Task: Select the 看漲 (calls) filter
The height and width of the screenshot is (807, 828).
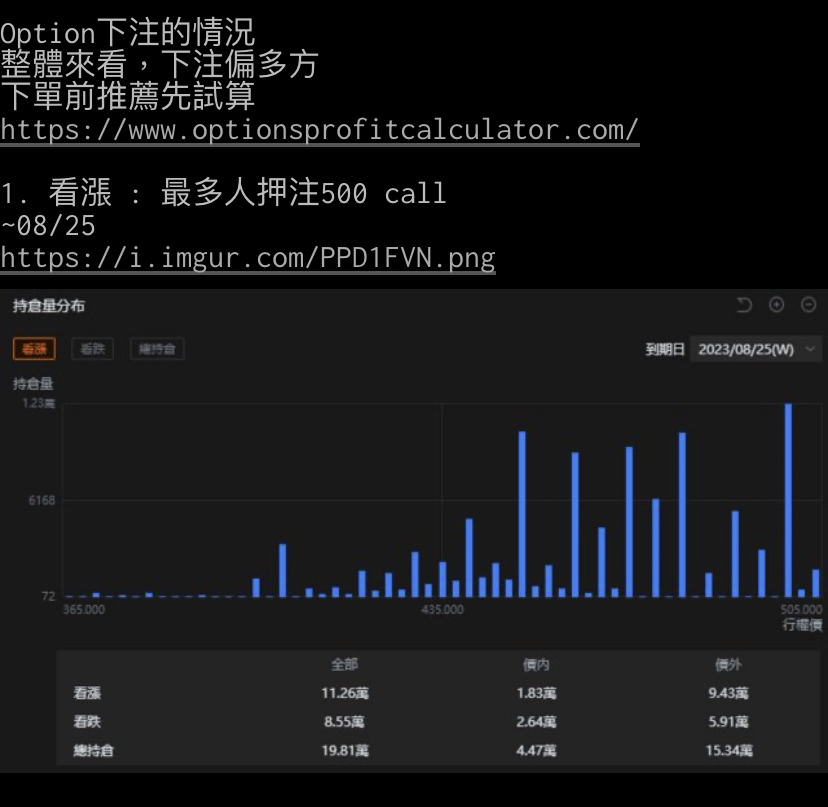Action: [x=34, y=349]
